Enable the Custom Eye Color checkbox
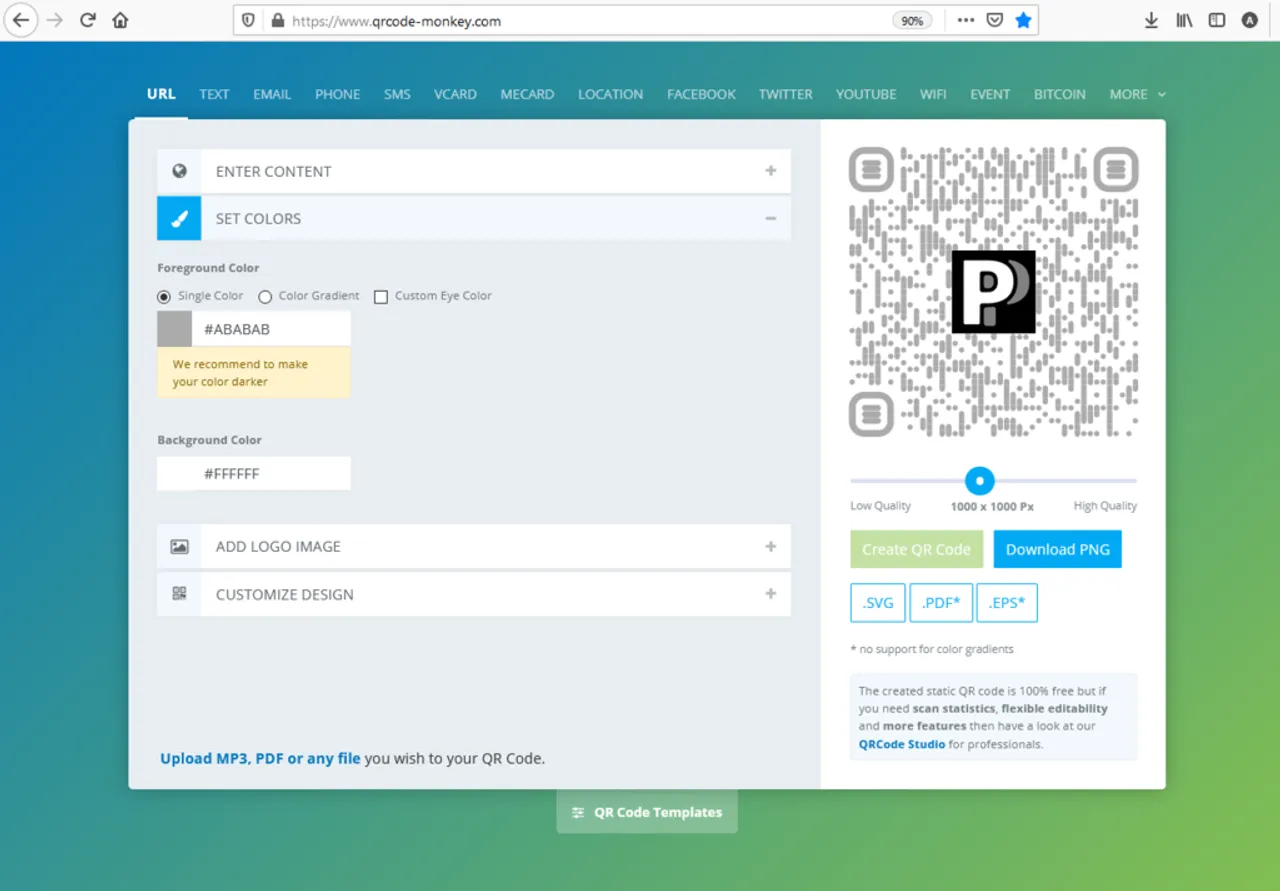 (381, 296)
